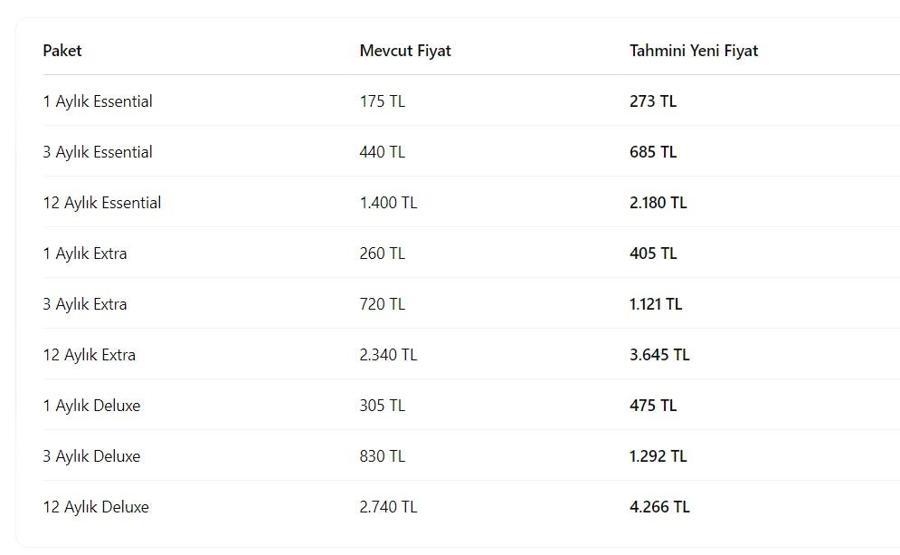Click the 1.400 TL current price cell

(388, 203)
